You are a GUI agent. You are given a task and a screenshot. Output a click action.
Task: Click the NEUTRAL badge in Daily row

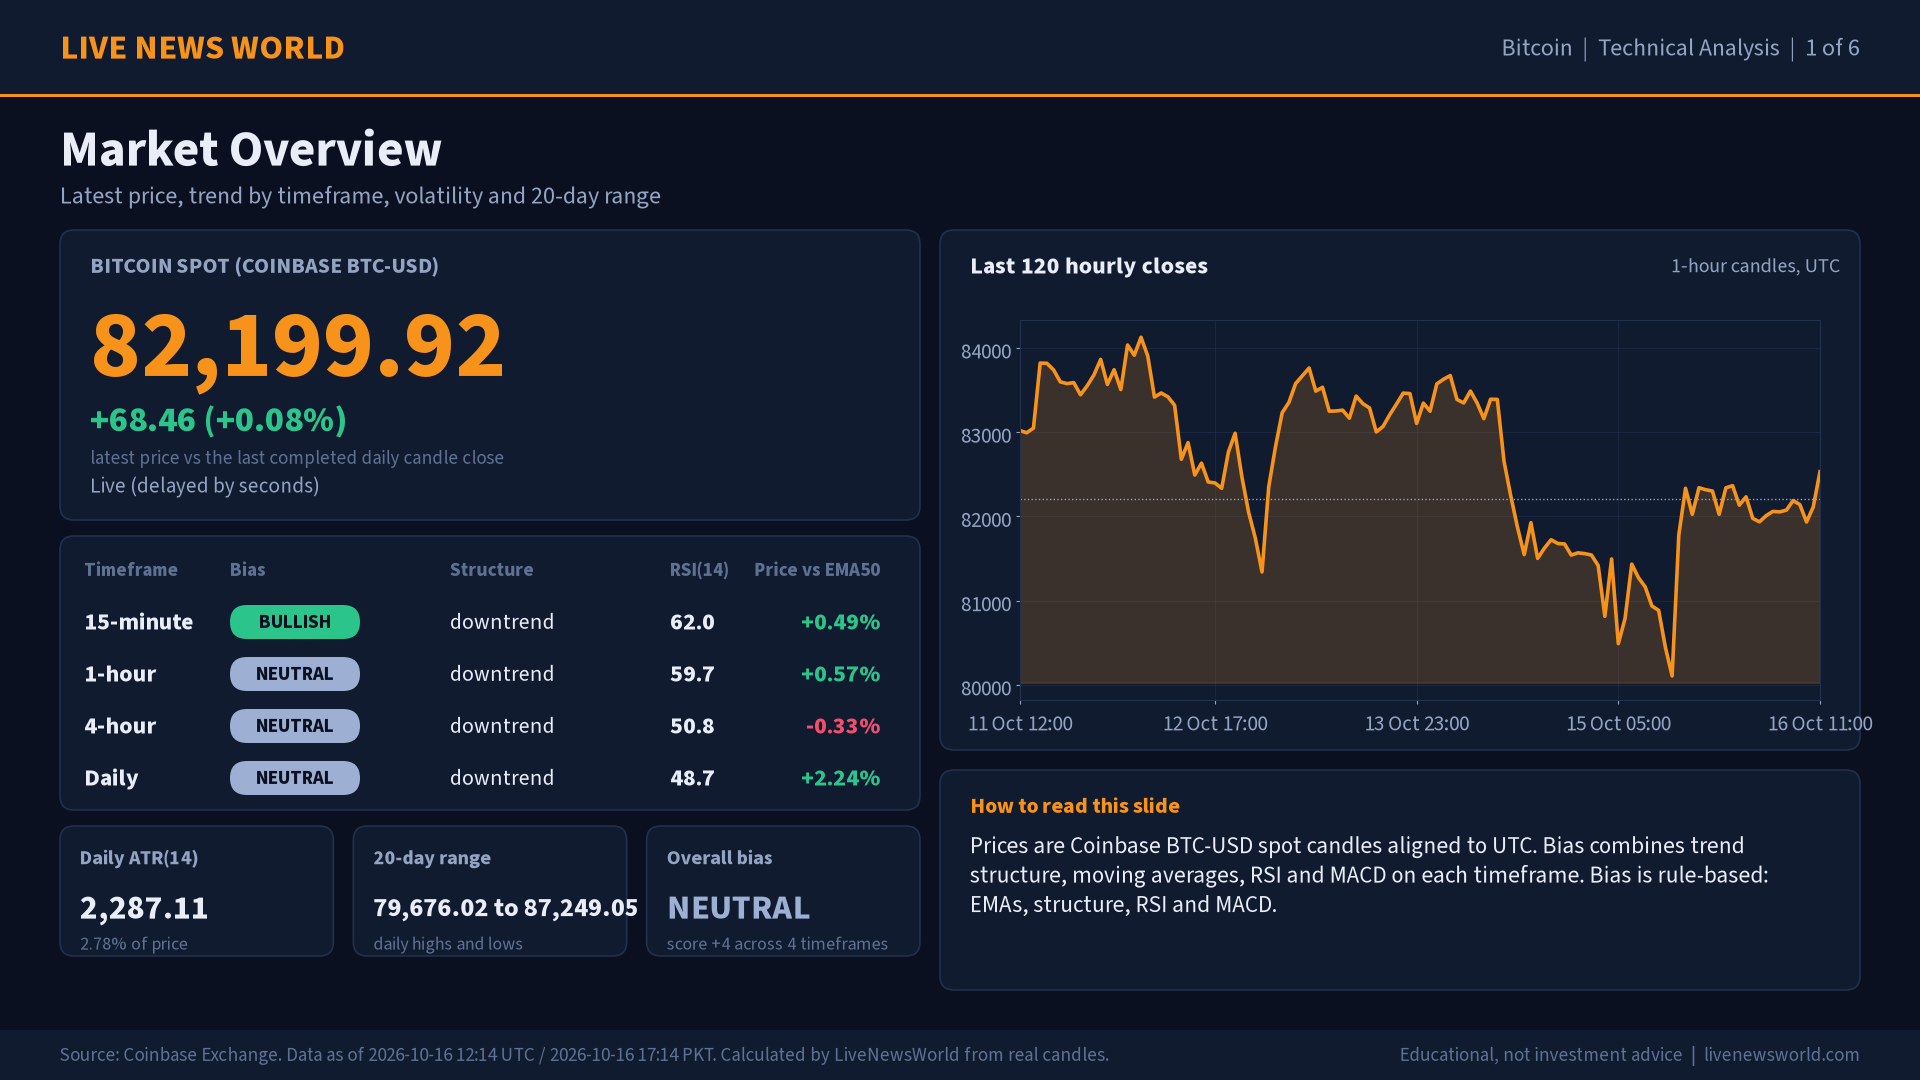pyautogui.click(x=295, y=778)
